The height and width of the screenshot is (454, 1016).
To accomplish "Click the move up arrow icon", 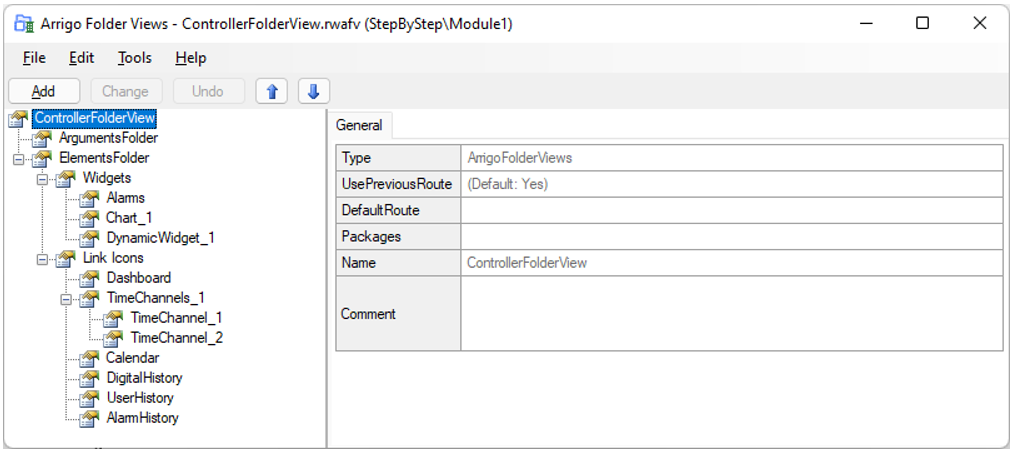I will click(x=272, y=91).
